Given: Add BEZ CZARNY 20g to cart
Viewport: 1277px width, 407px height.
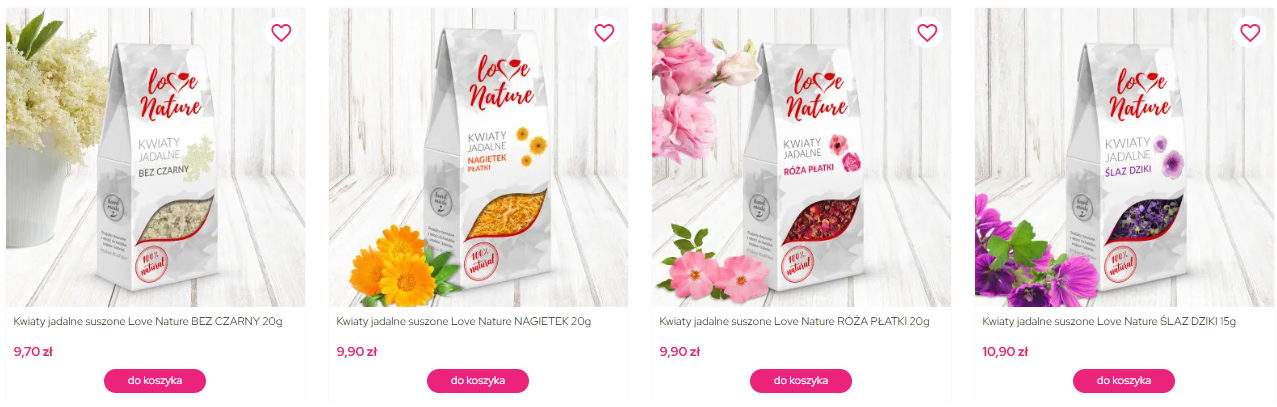Looking at the screenshot, I should coord(155,381).
